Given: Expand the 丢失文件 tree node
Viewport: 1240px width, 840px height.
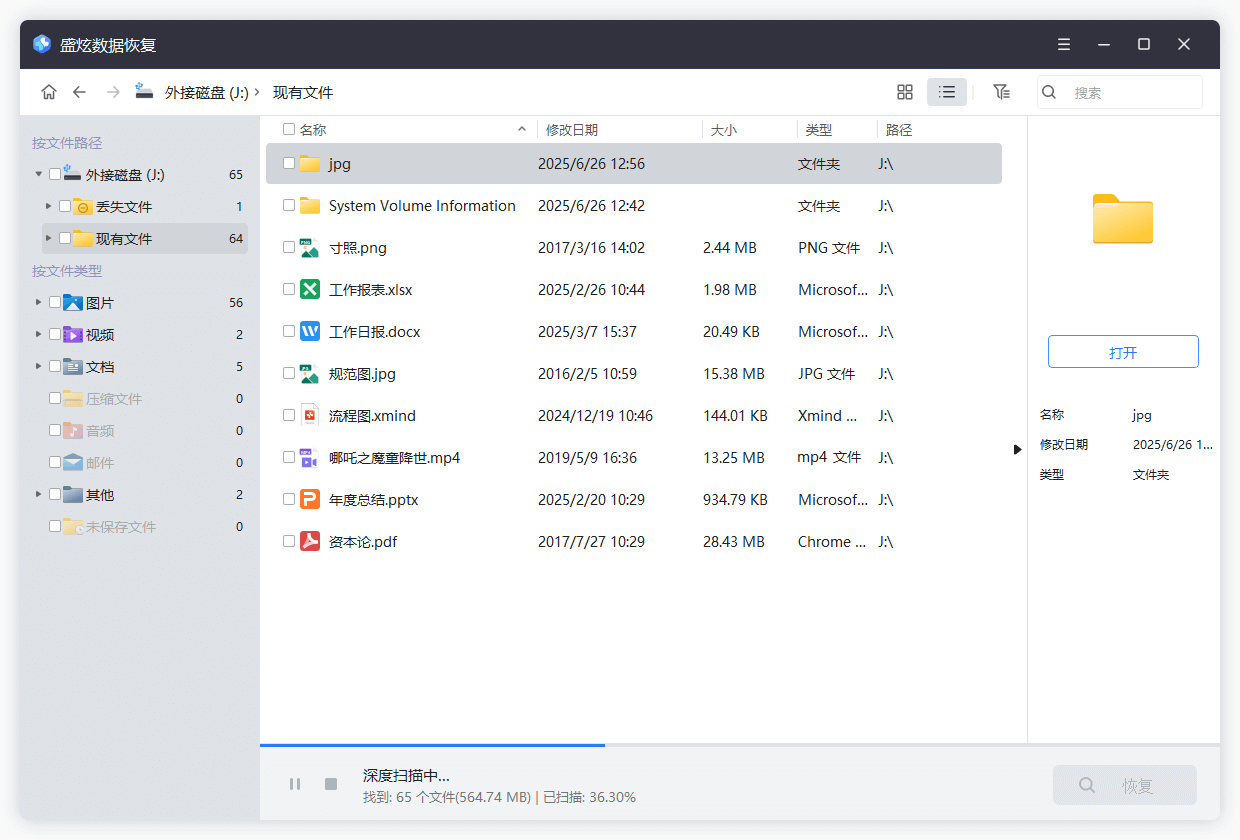Looking at the screenshot, I should [47, 205].
